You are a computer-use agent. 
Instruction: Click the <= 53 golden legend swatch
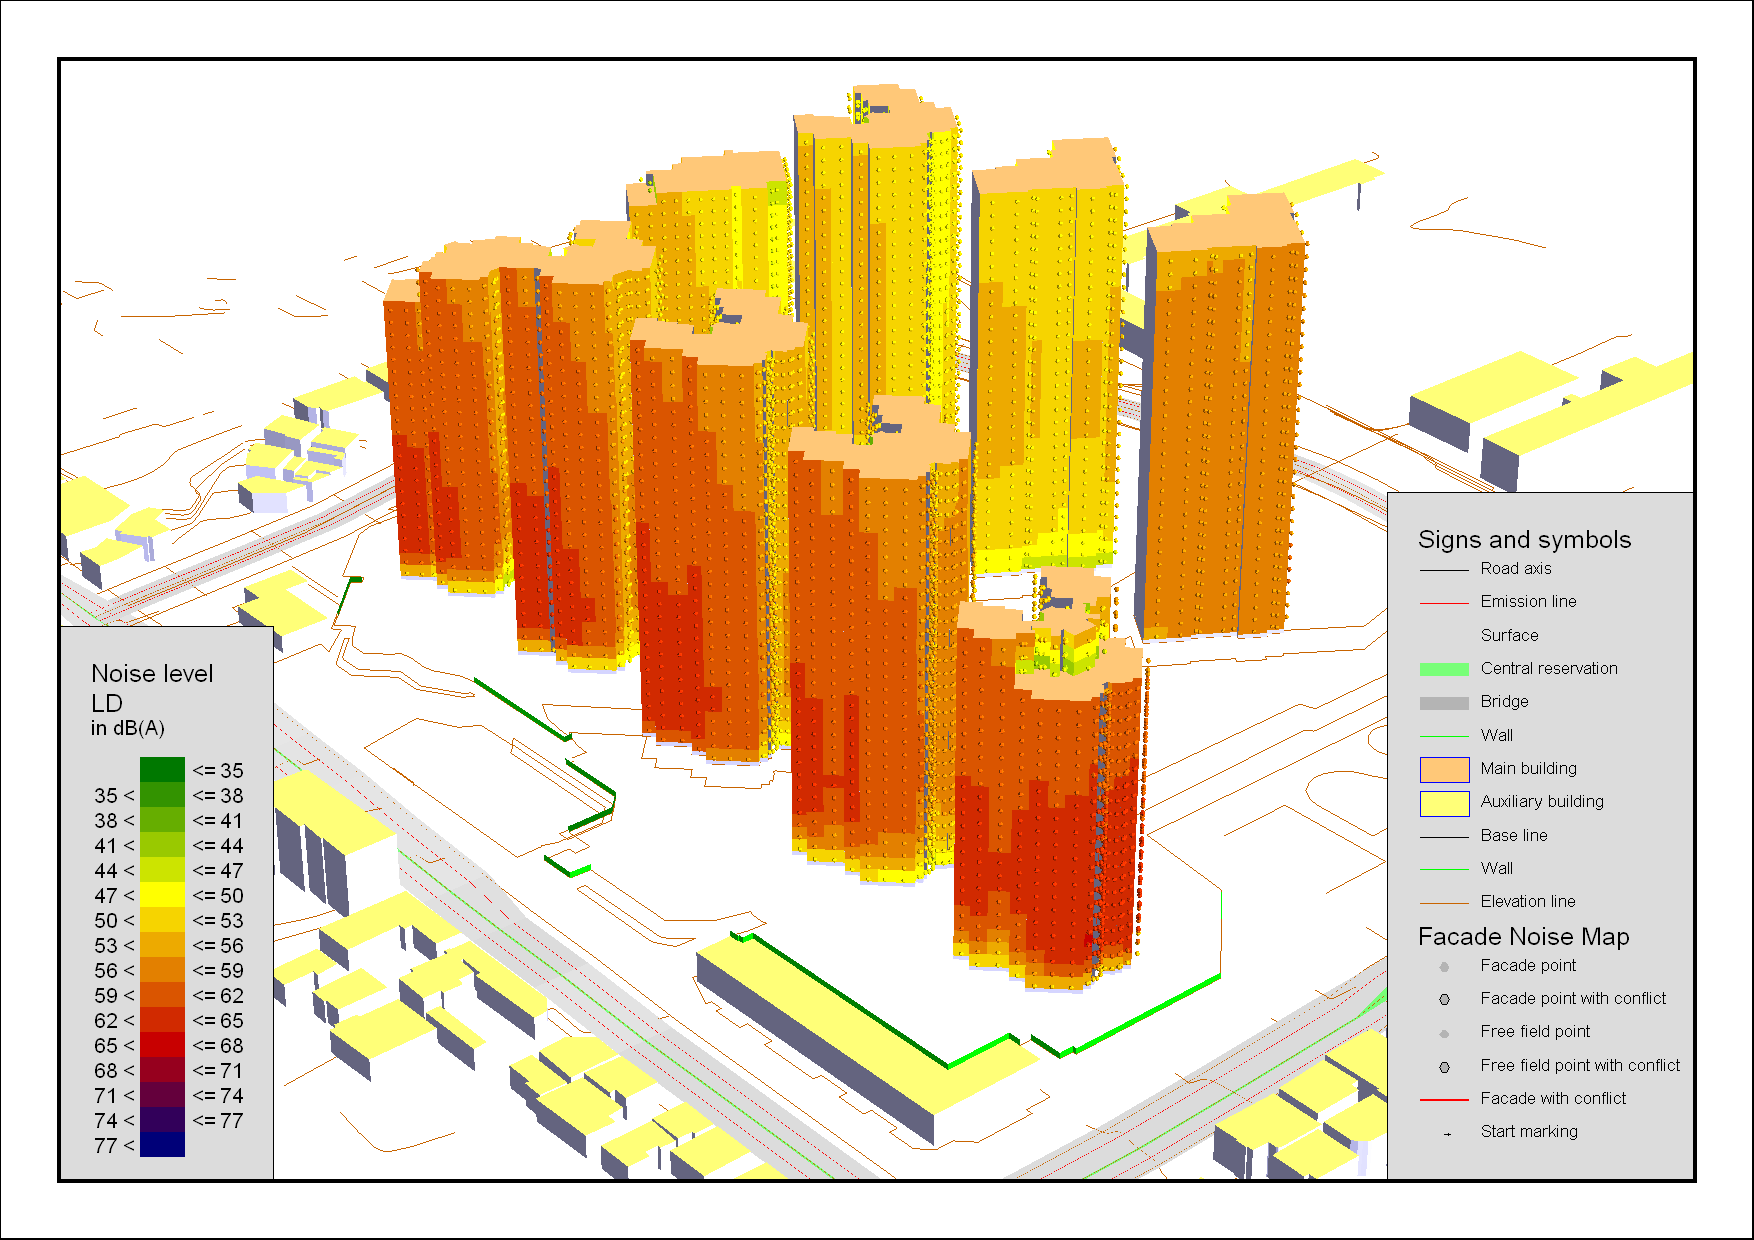(x=162, y=919)
